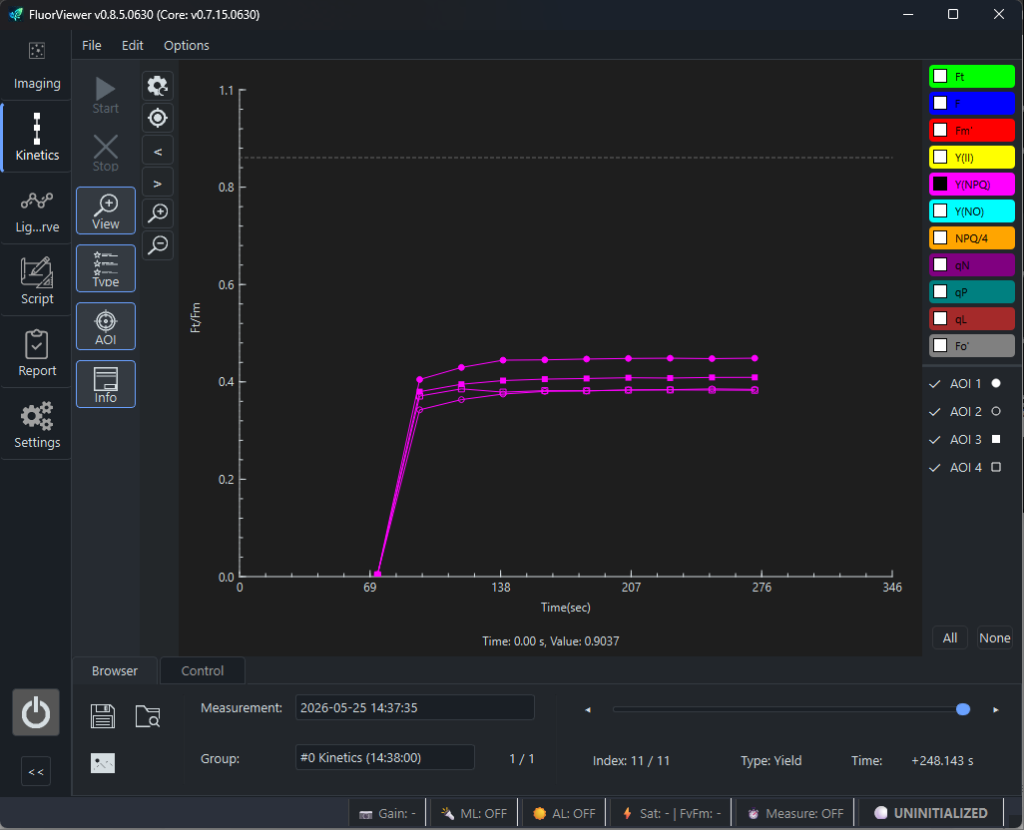This screenshot has width=1024, height=830.
Task: Open chart settings gear icon
Action: tap(157, 86)
